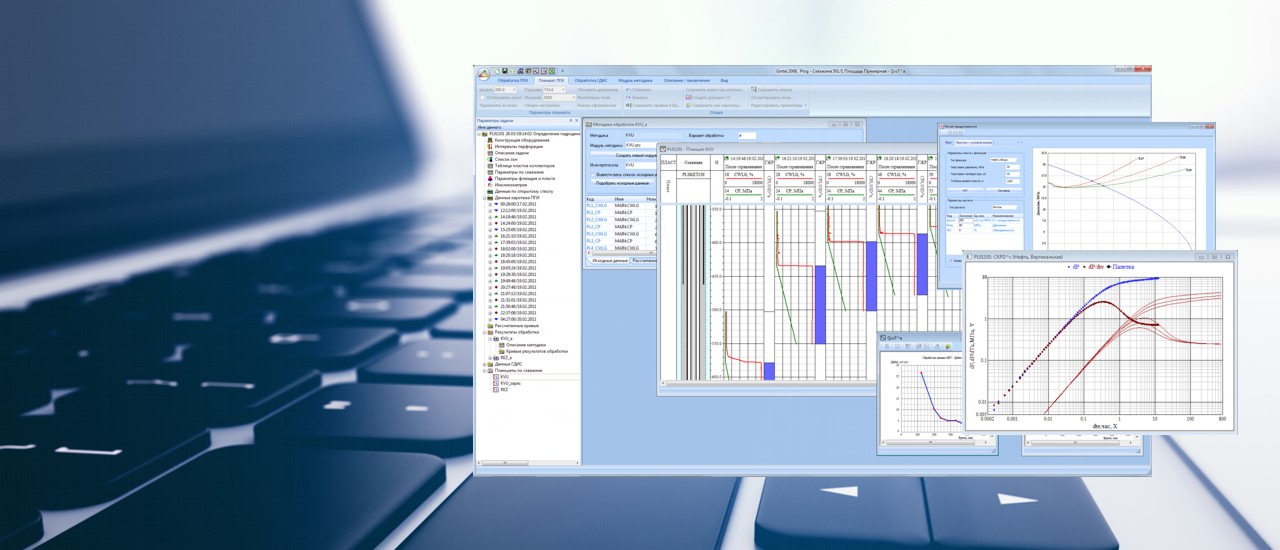Collapse the 'Результаты обработки' tree node

tap(484, 332)
